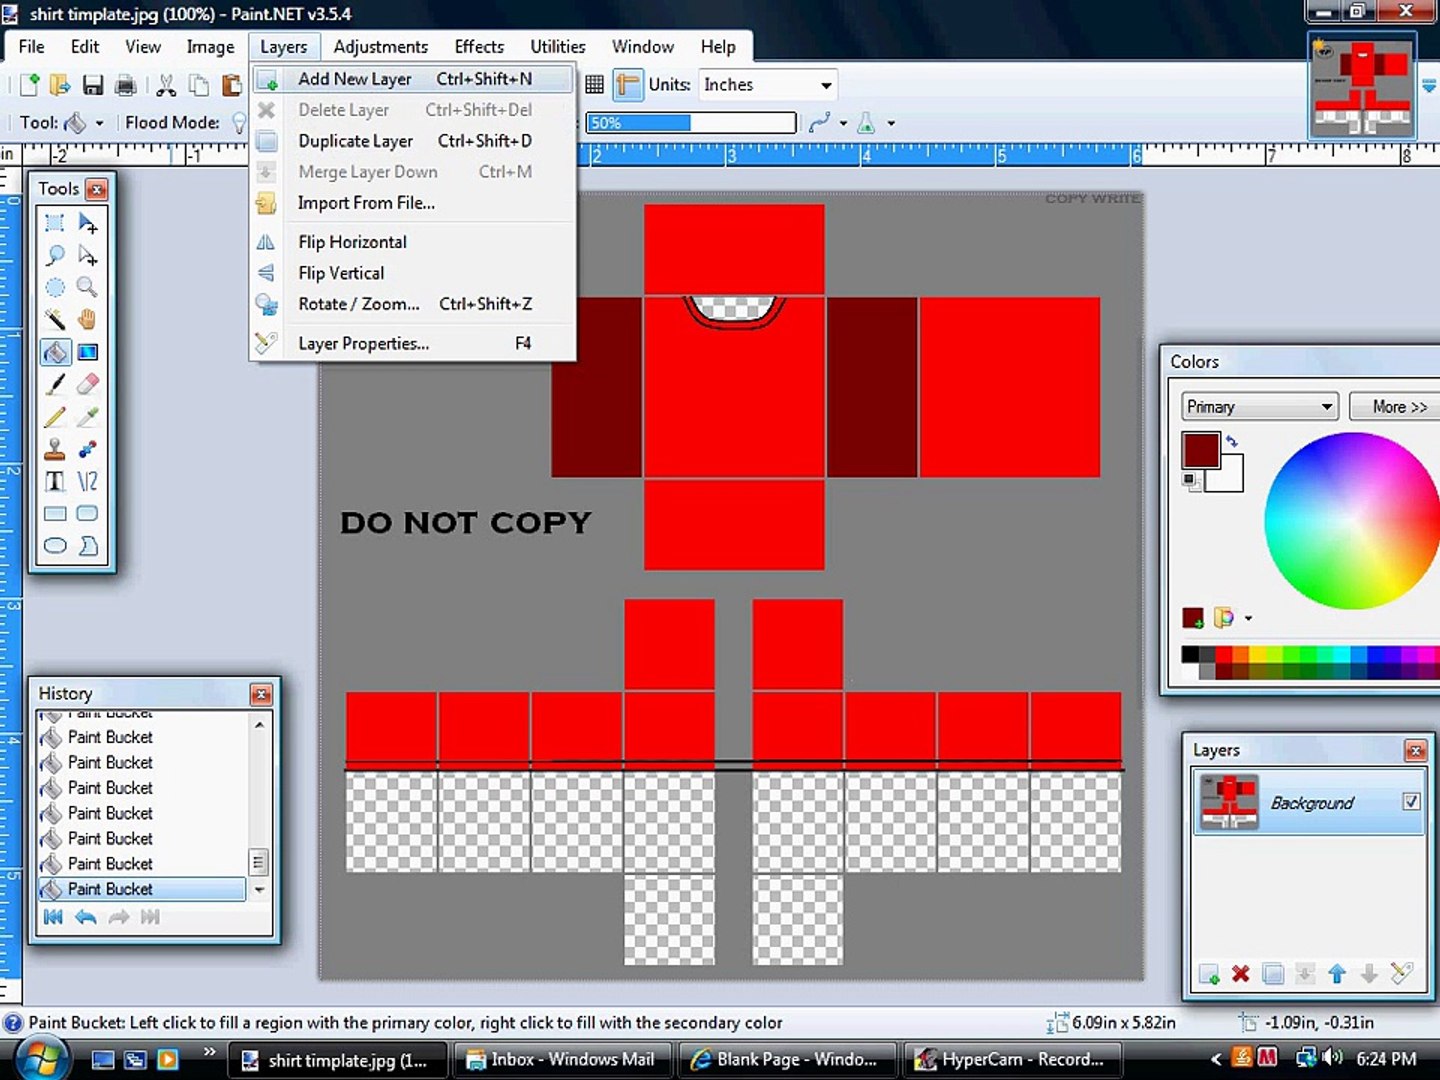
Task: Choose Duplicate Layer menu entry
Action: click(x=413, y=141)
